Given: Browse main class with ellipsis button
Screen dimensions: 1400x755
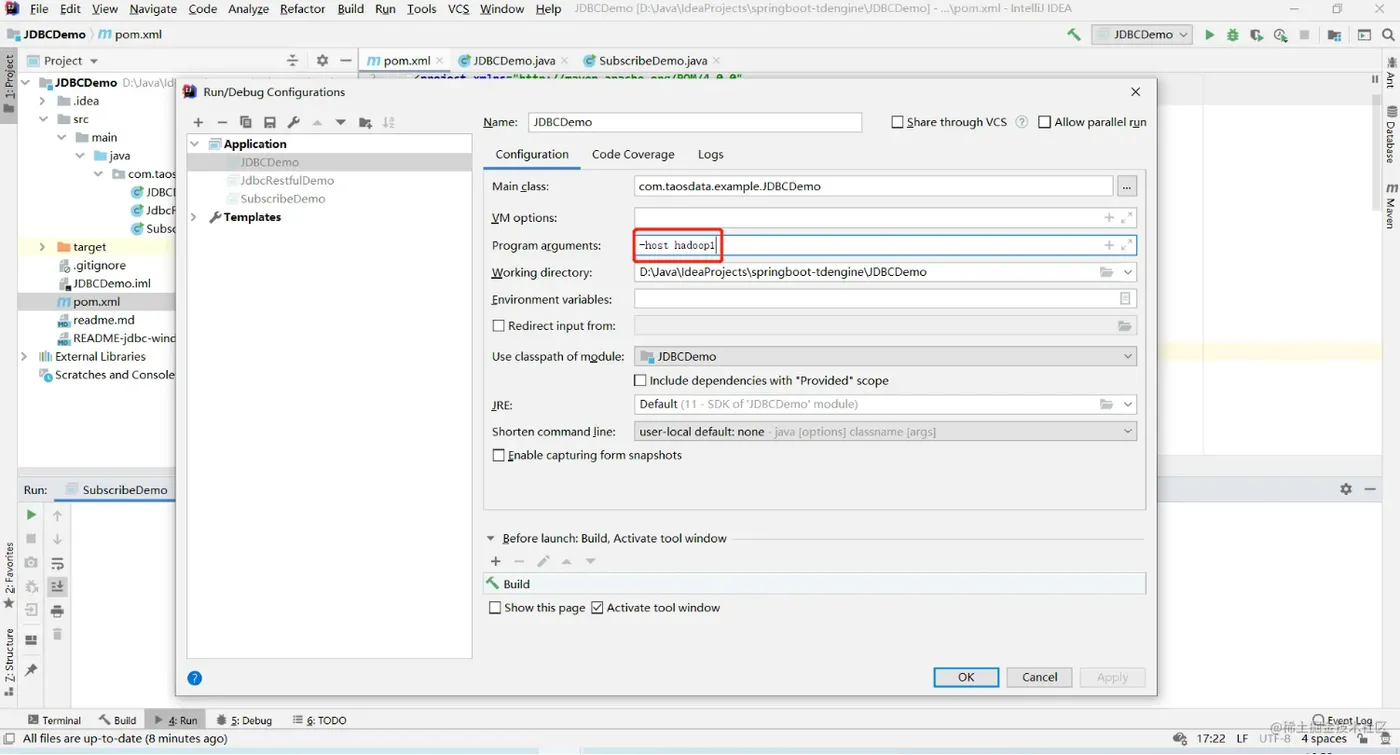Looking at the screenshot, I should [x=1127, y=186].
